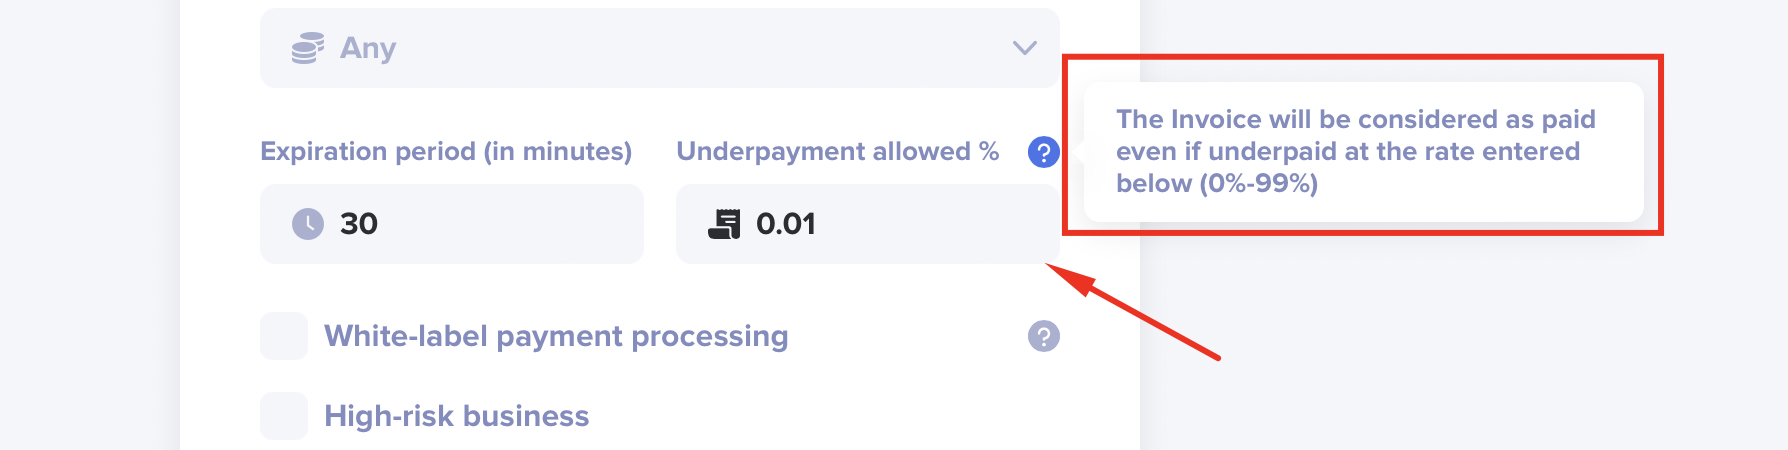Click the White-label payment processing label text
Image resolution: width=1788 pixels, height=450 pixels.
(x=556, y=336)
